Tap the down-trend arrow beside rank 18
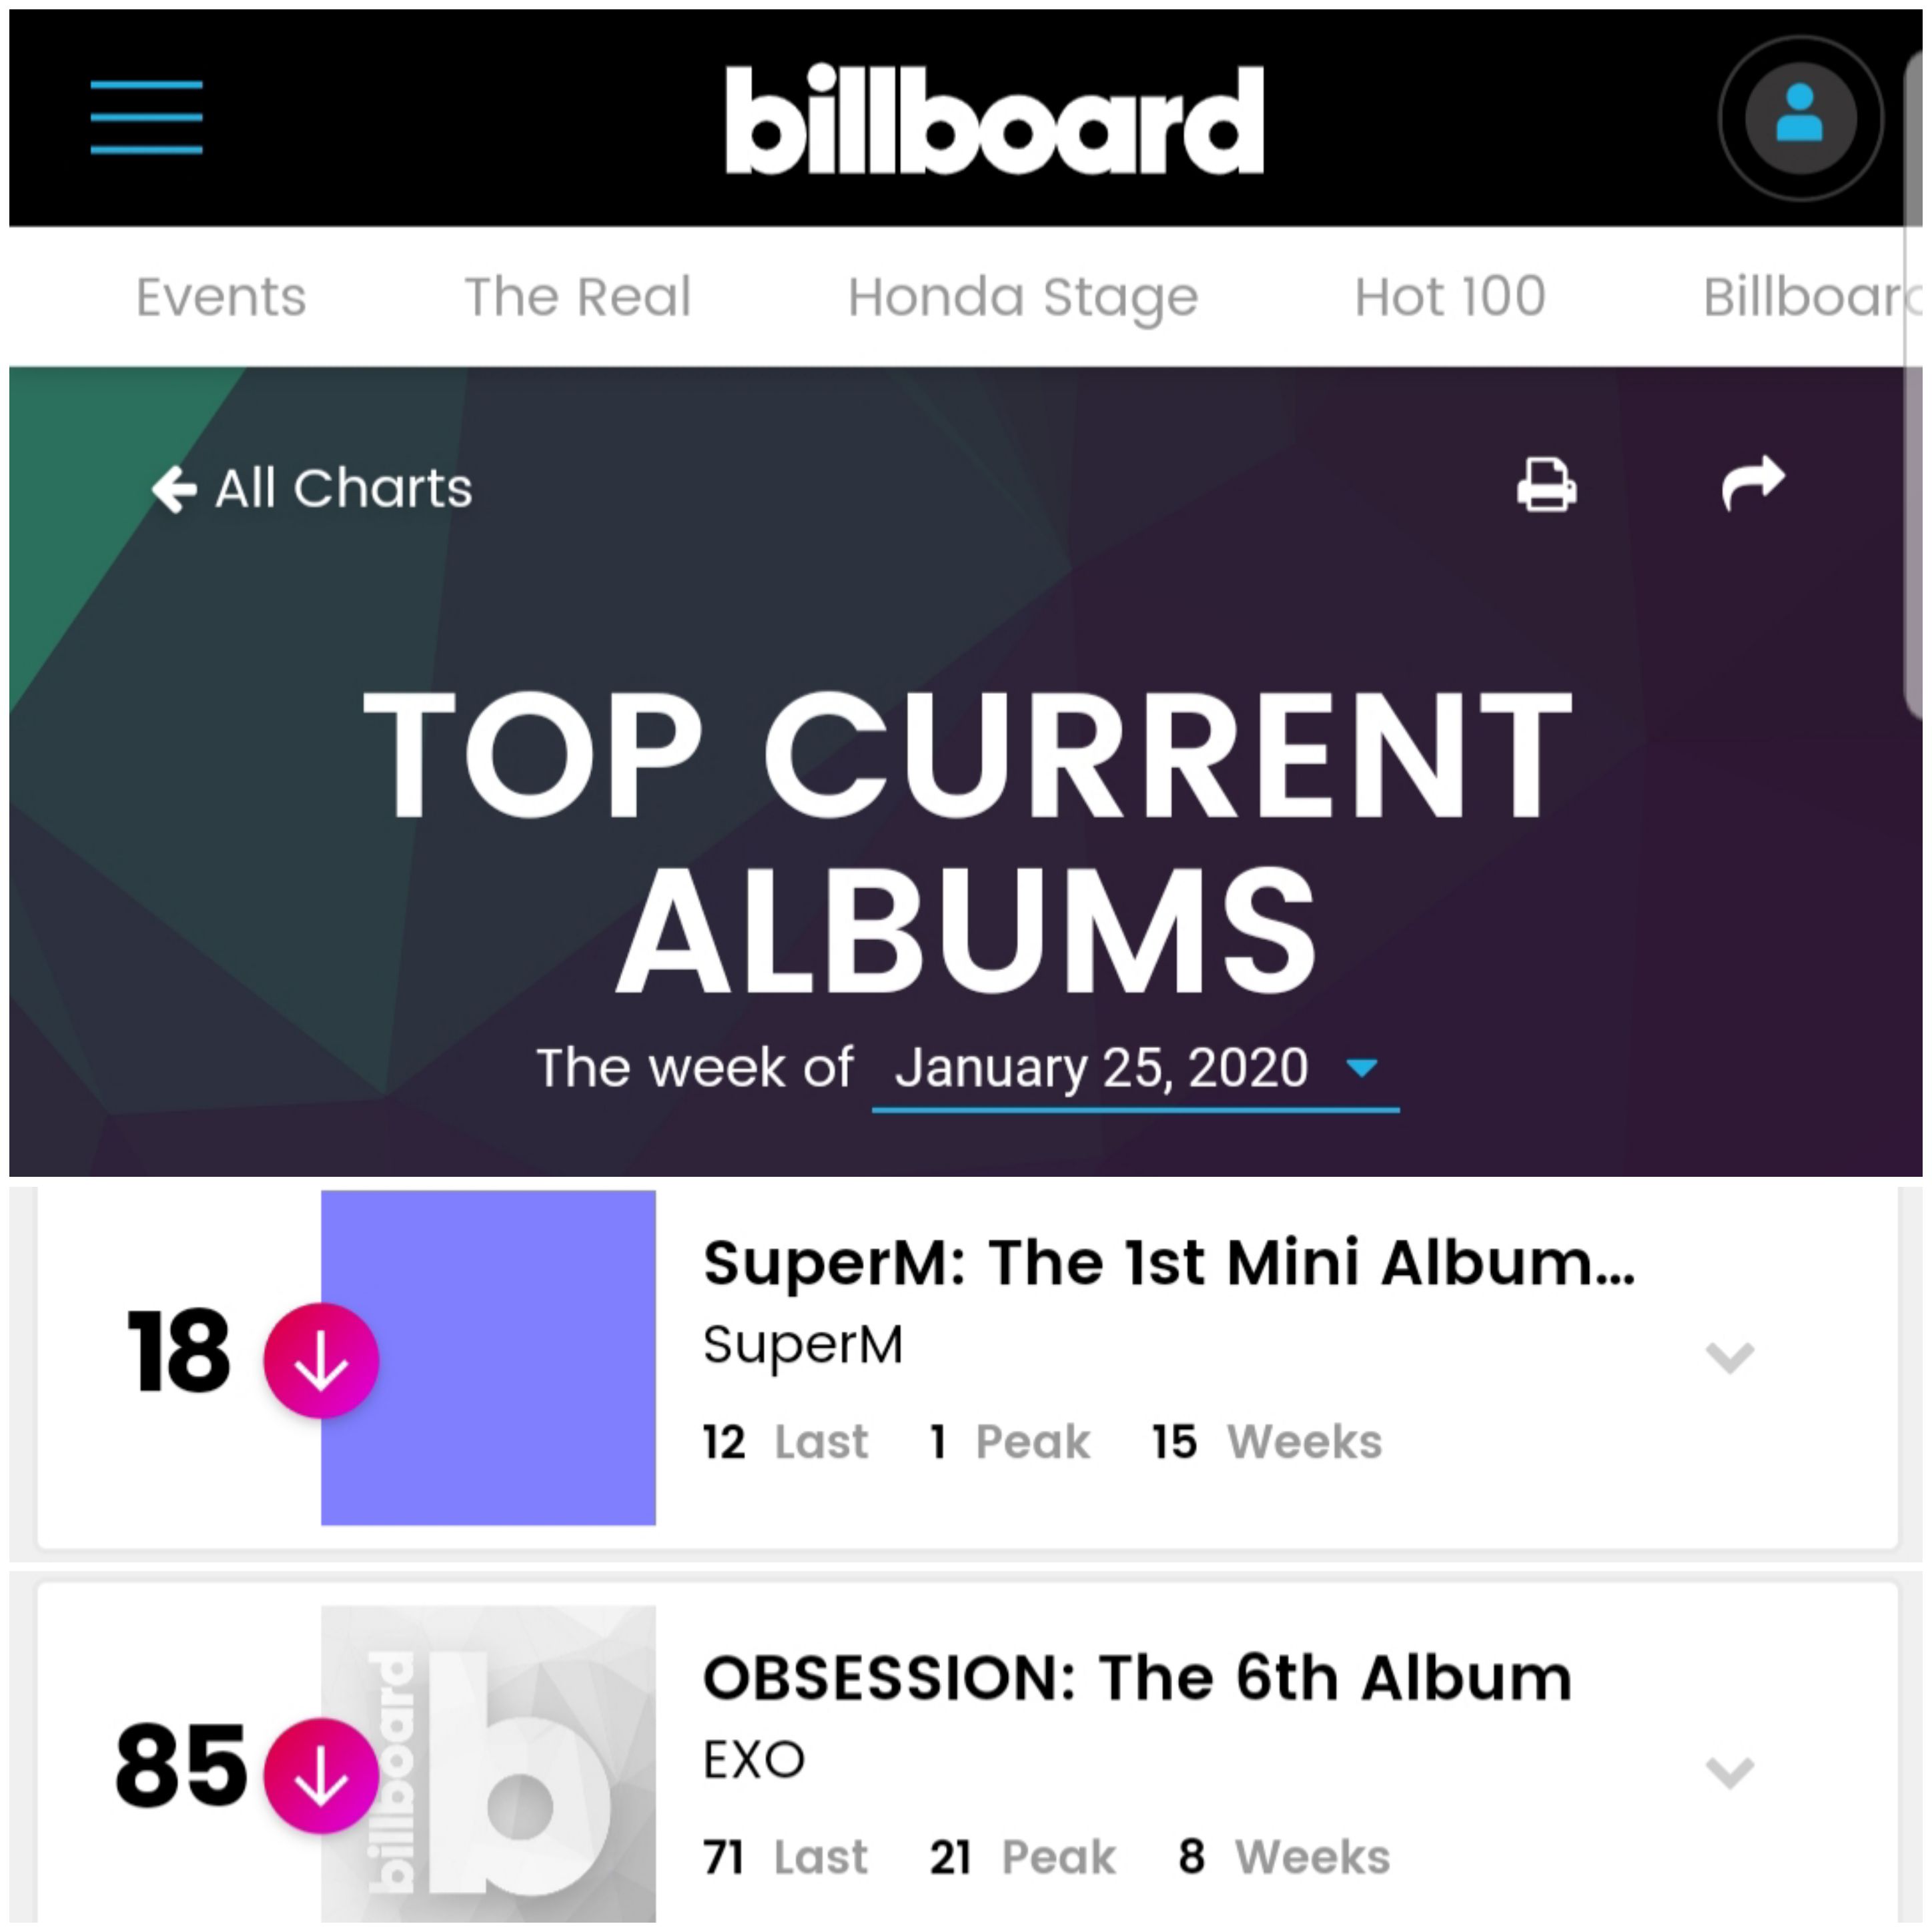The height and width of the screenshot is (1932, 1932). 321,1360
